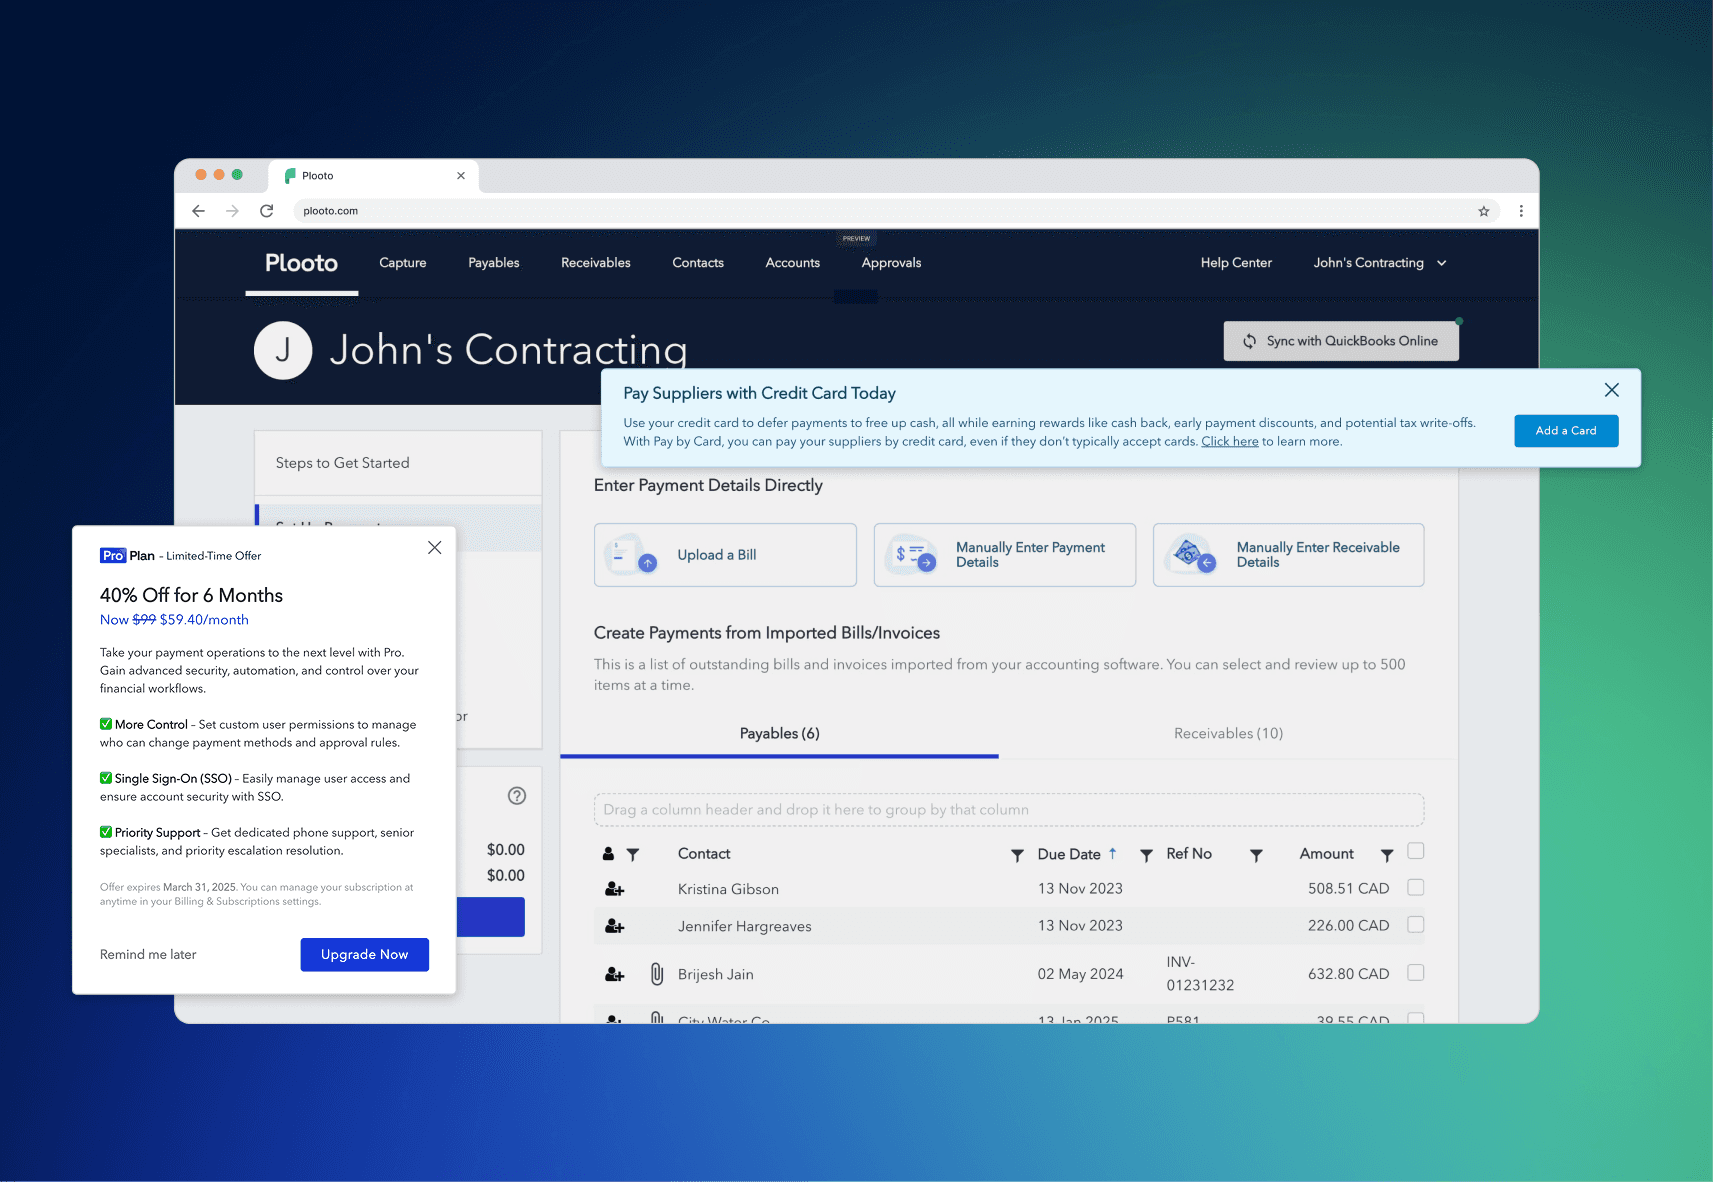Open the Accounts menu
This screenshot has height=1182, width=1714.
[793, 263]
